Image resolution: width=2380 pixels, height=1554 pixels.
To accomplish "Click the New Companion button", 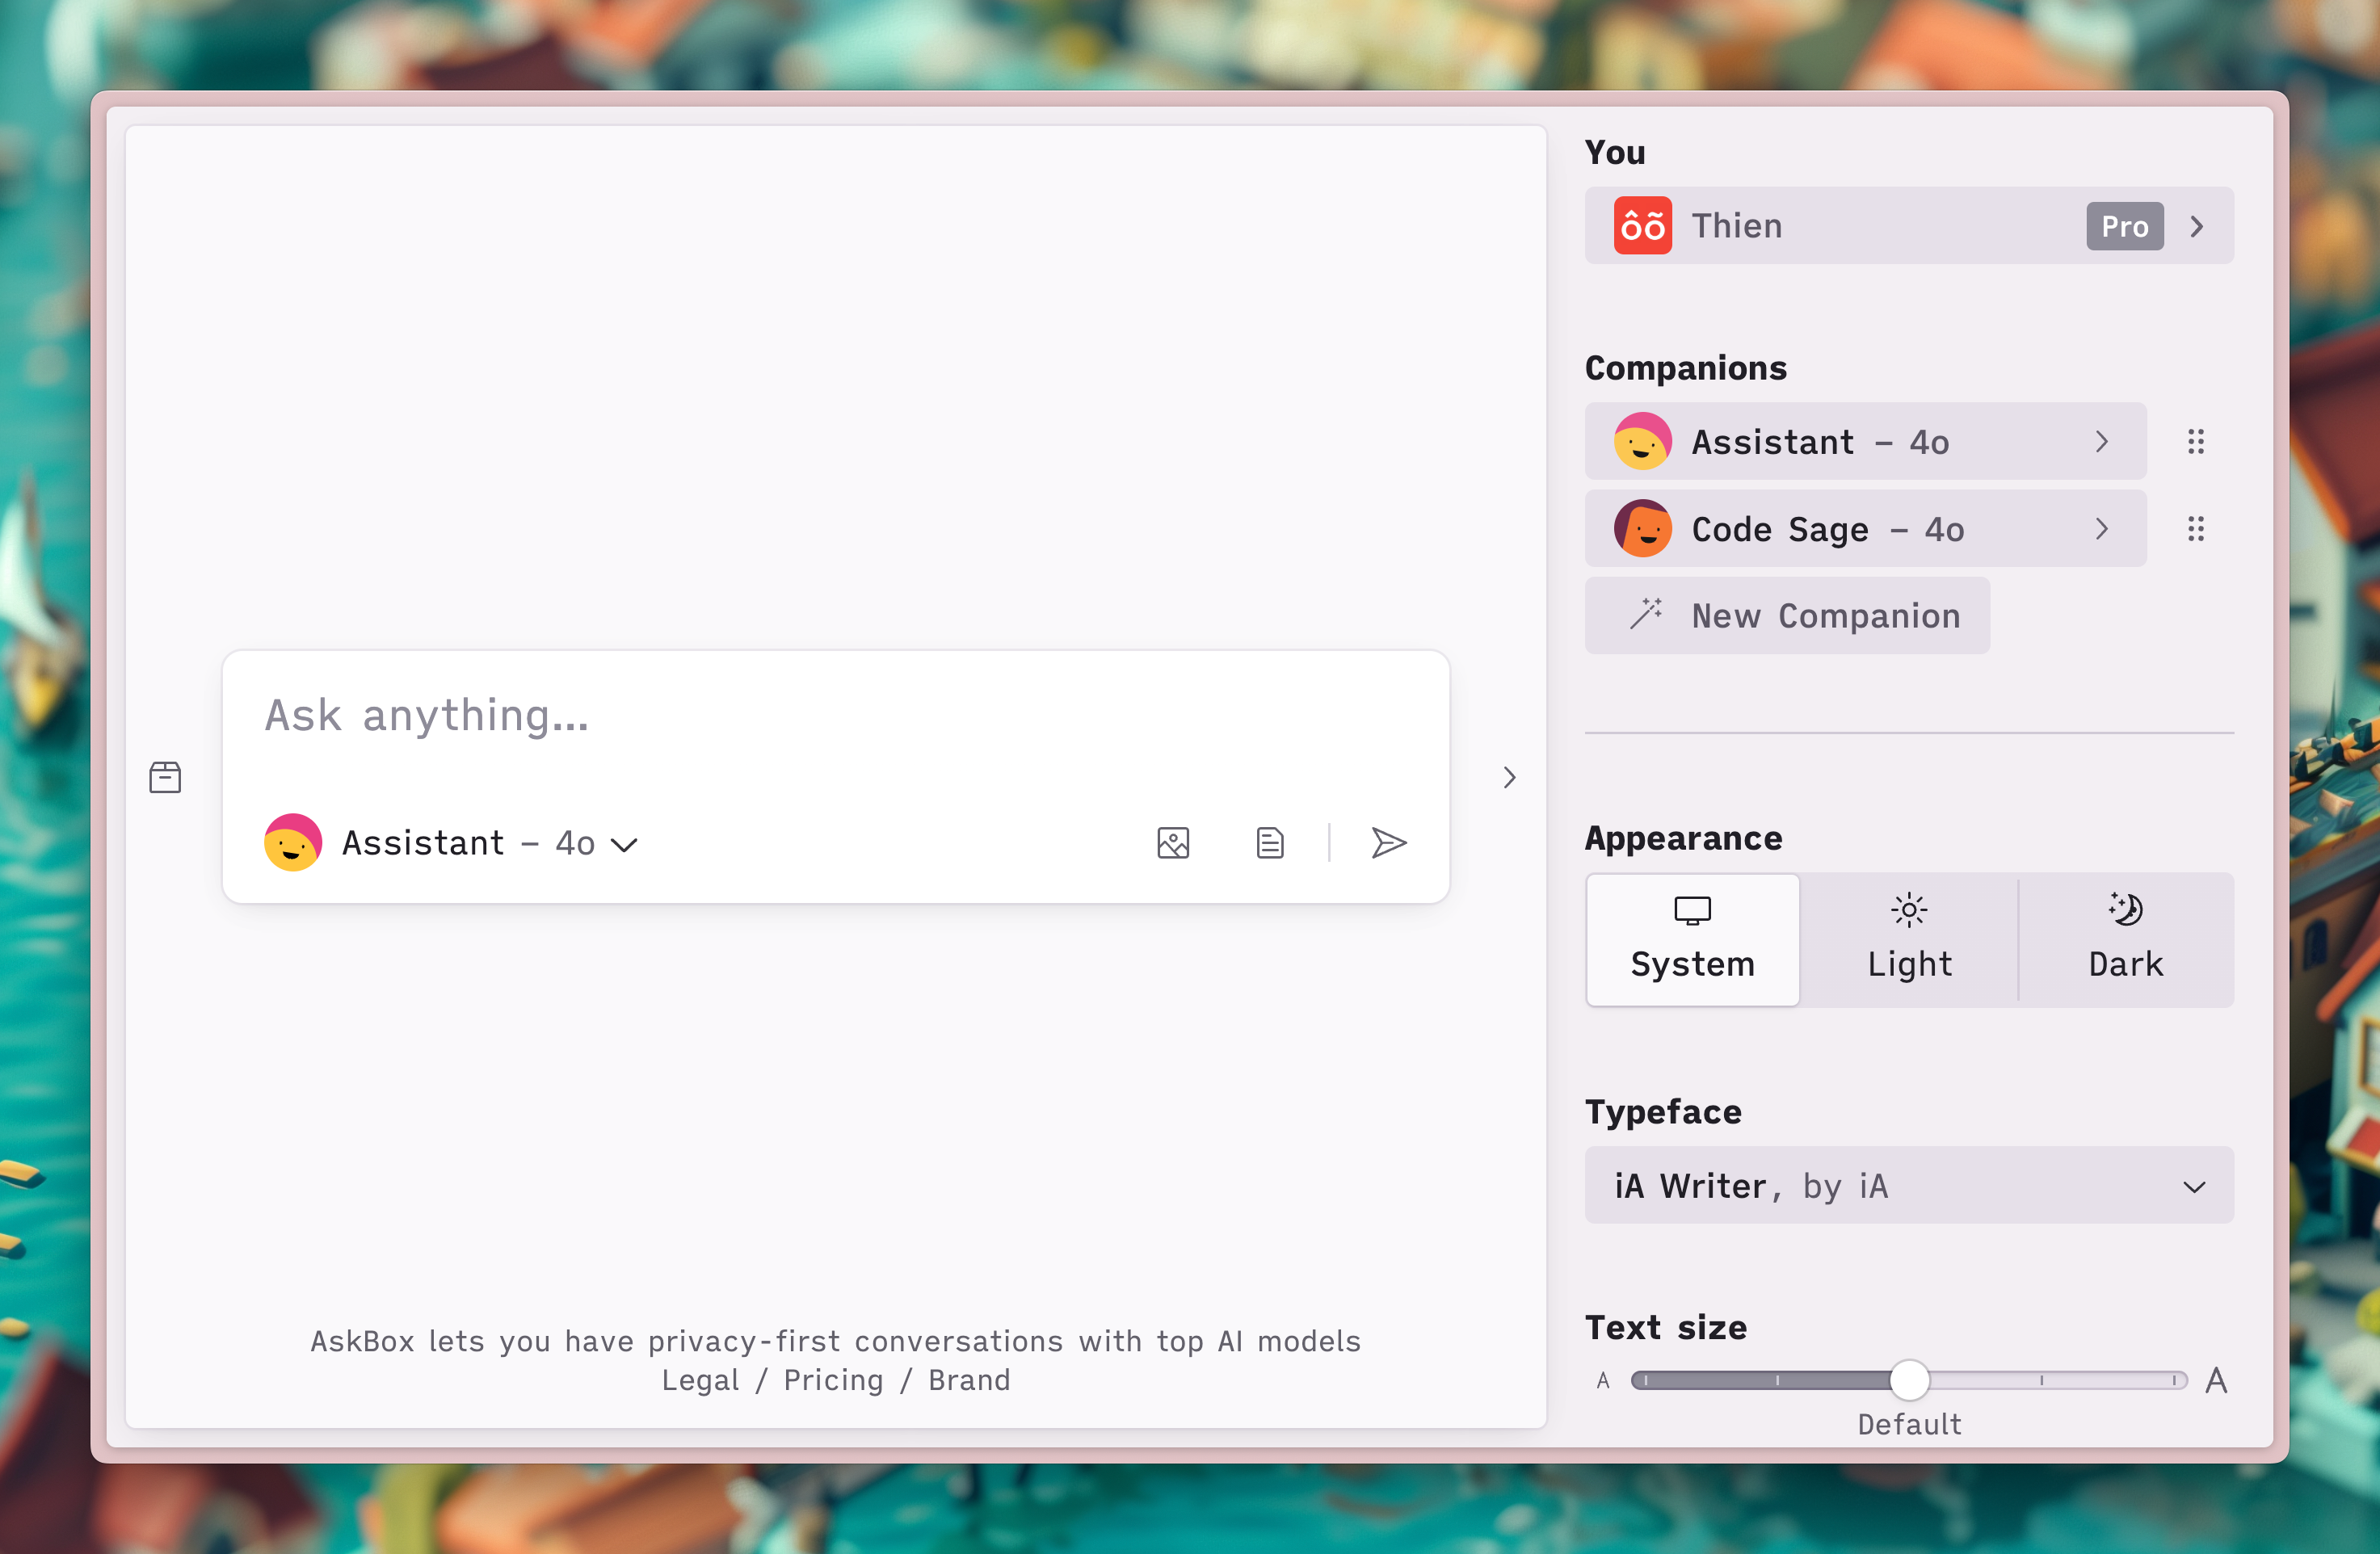I will click(x=1787, y=615).
